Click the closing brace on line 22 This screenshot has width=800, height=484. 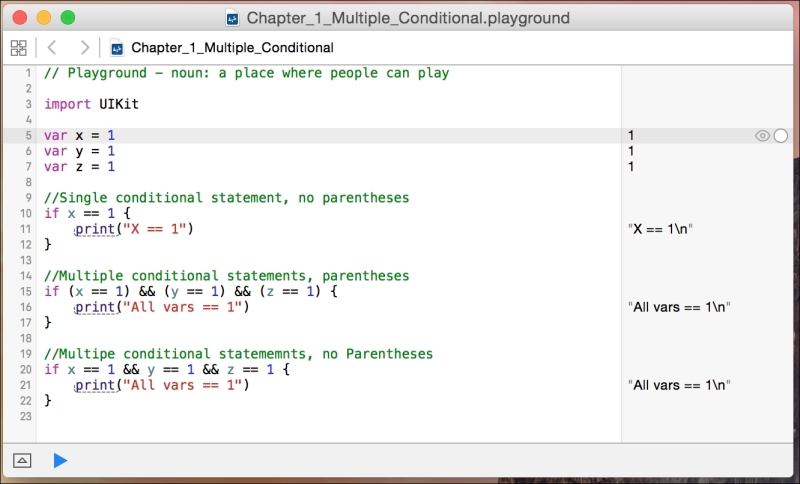click(x=47, y=400)
